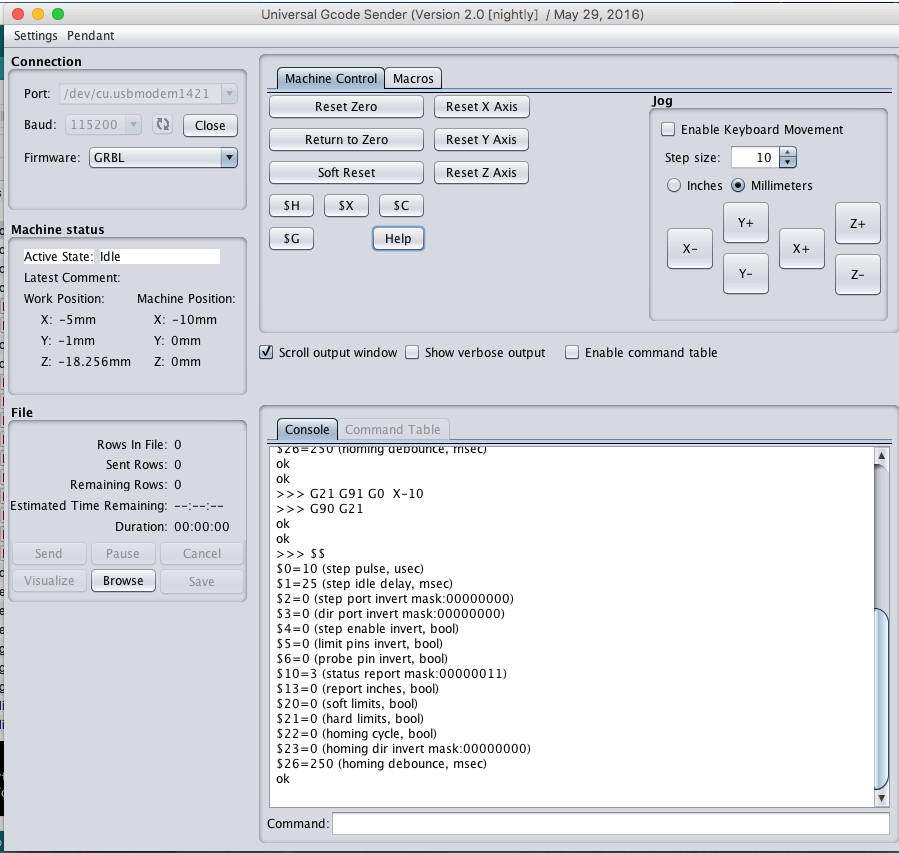Image resolution: width=899 pixels, height=853 pixels.
Task: Toggle check mode with $C button
Action: [x=401, y=206]
